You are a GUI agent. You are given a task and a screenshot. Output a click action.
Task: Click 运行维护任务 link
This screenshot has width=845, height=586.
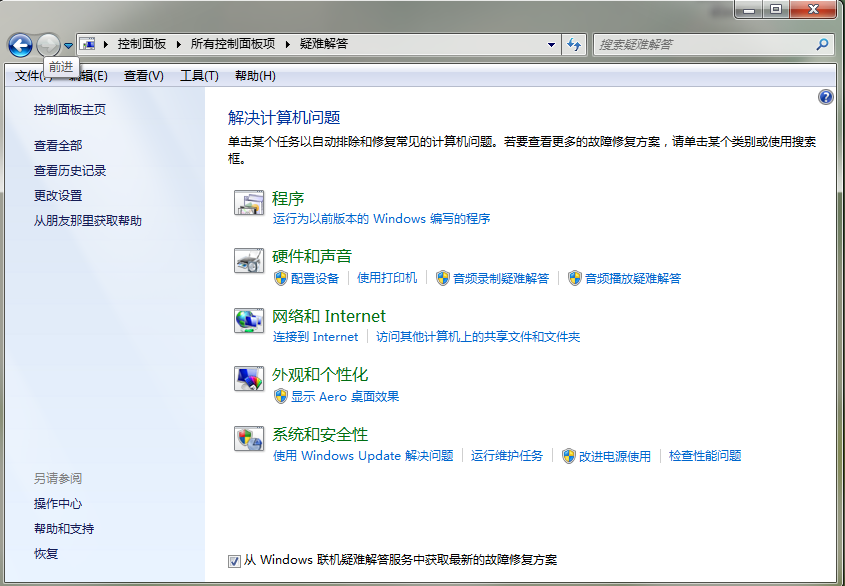(x=507, y=456)
